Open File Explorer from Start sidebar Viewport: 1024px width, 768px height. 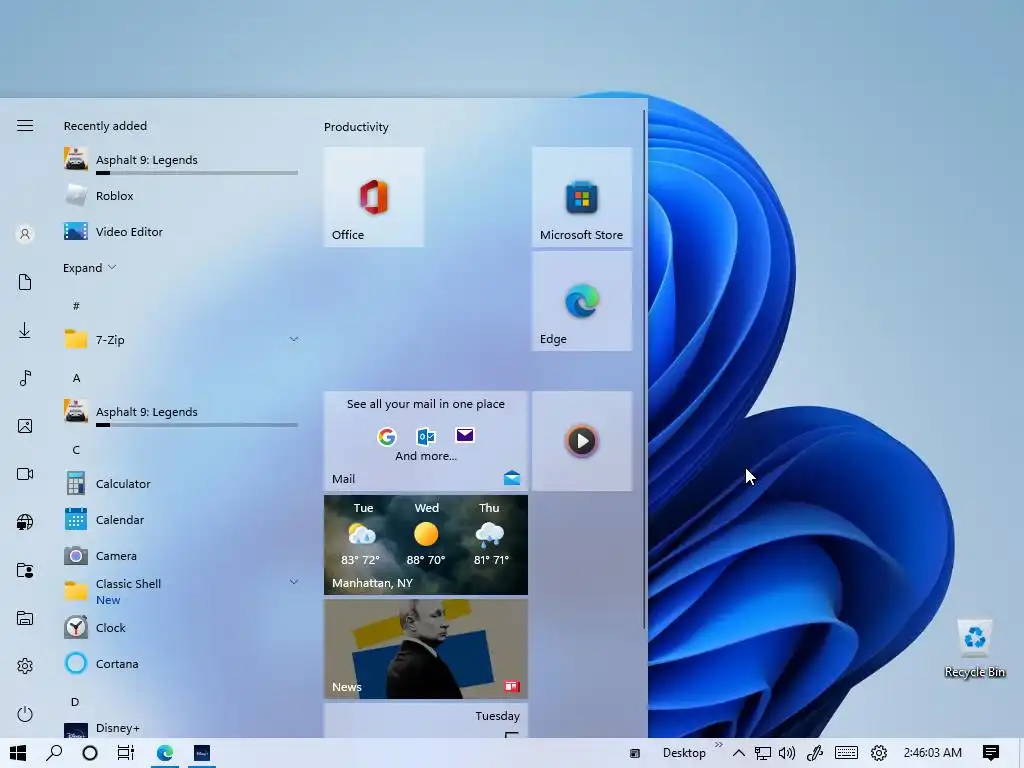(25, 618)
